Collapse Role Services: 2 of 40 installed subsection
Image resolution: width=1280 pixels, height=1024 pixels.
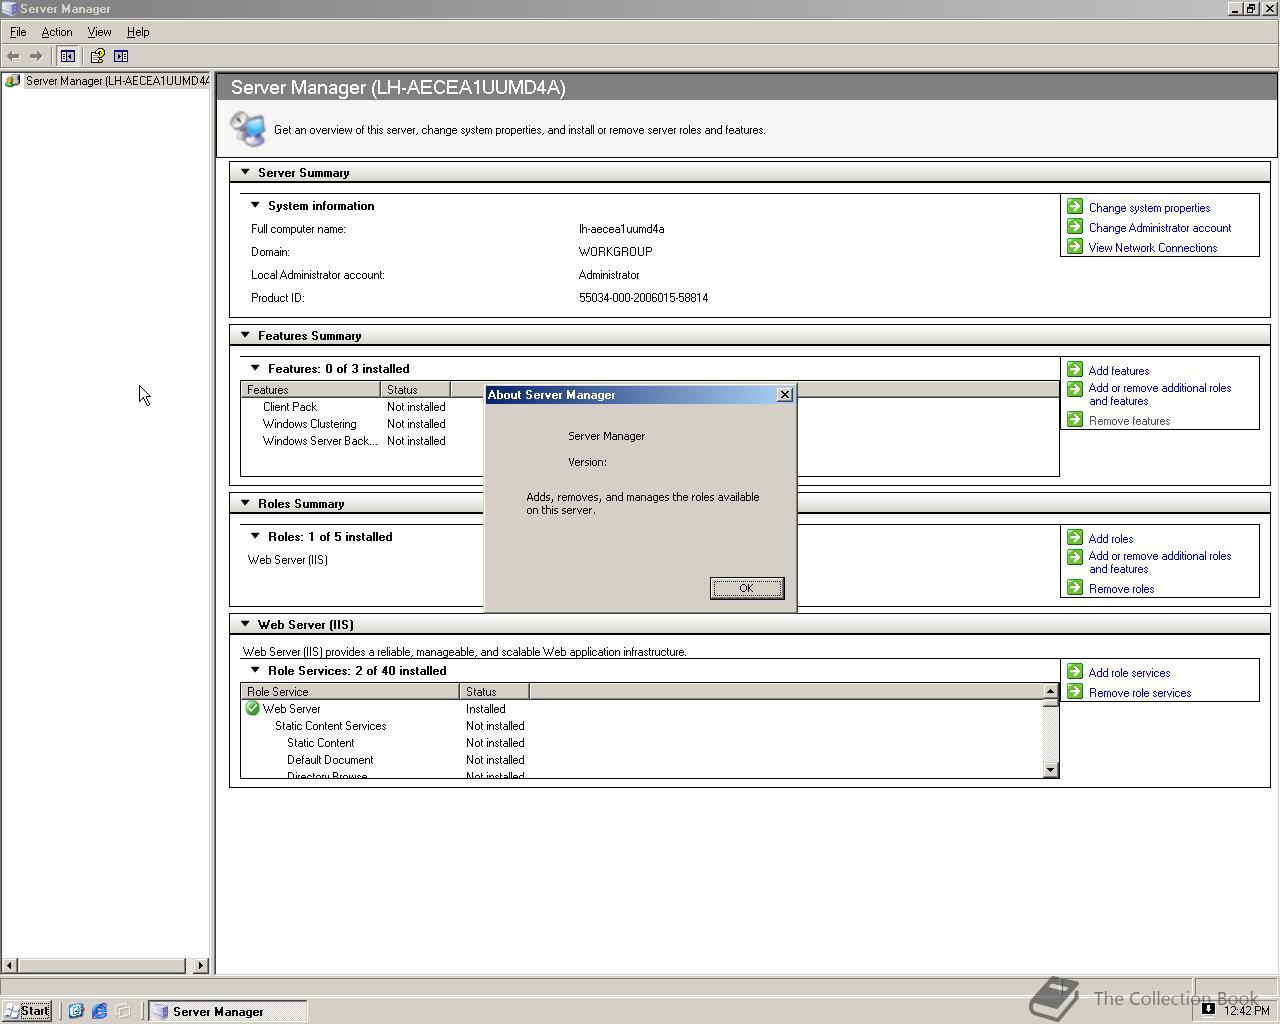coord(255,670)
